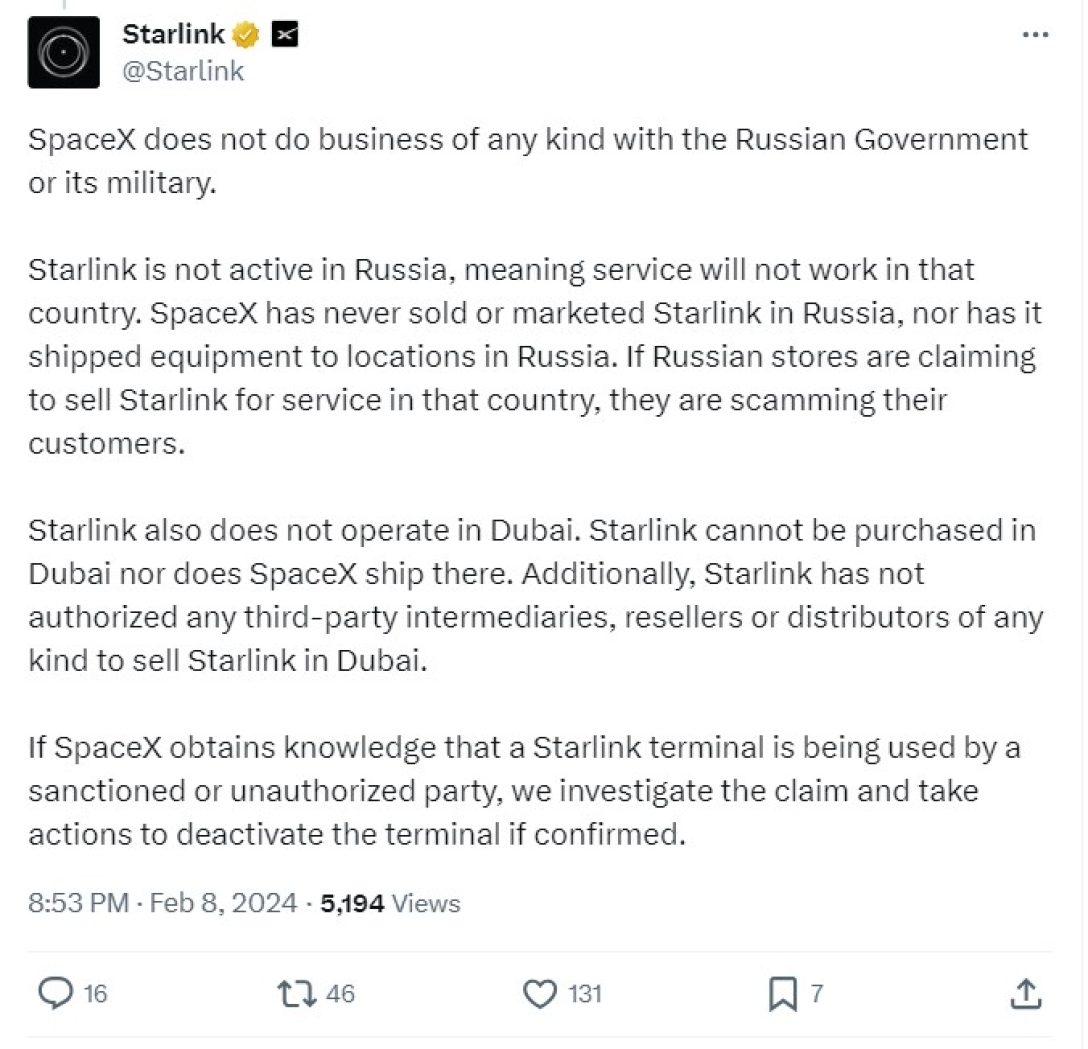The width and height of the screenshot is (1088, 1049).
Task: Open the @Starlink handle link
Action: click(182, 72)
